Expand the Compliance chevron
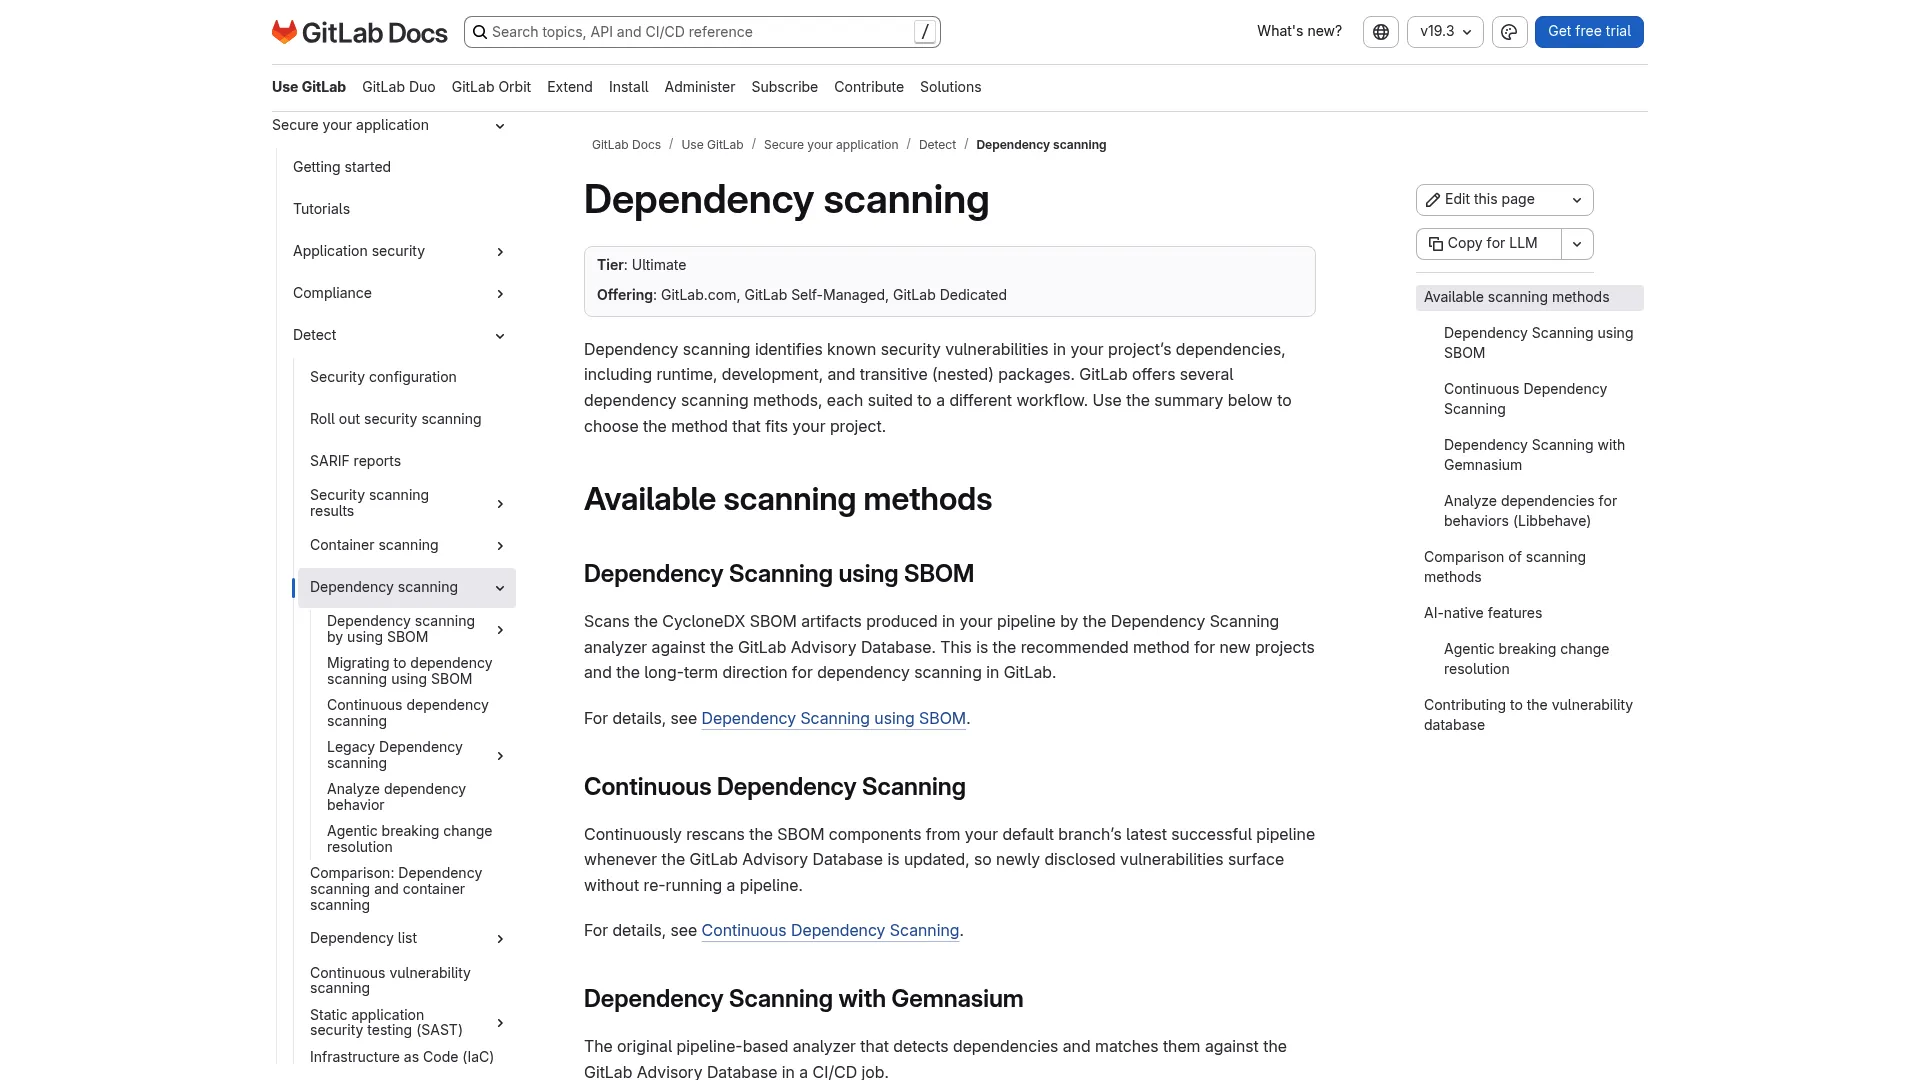This screenshot has height=1080, width=1920. coord(500,294)
